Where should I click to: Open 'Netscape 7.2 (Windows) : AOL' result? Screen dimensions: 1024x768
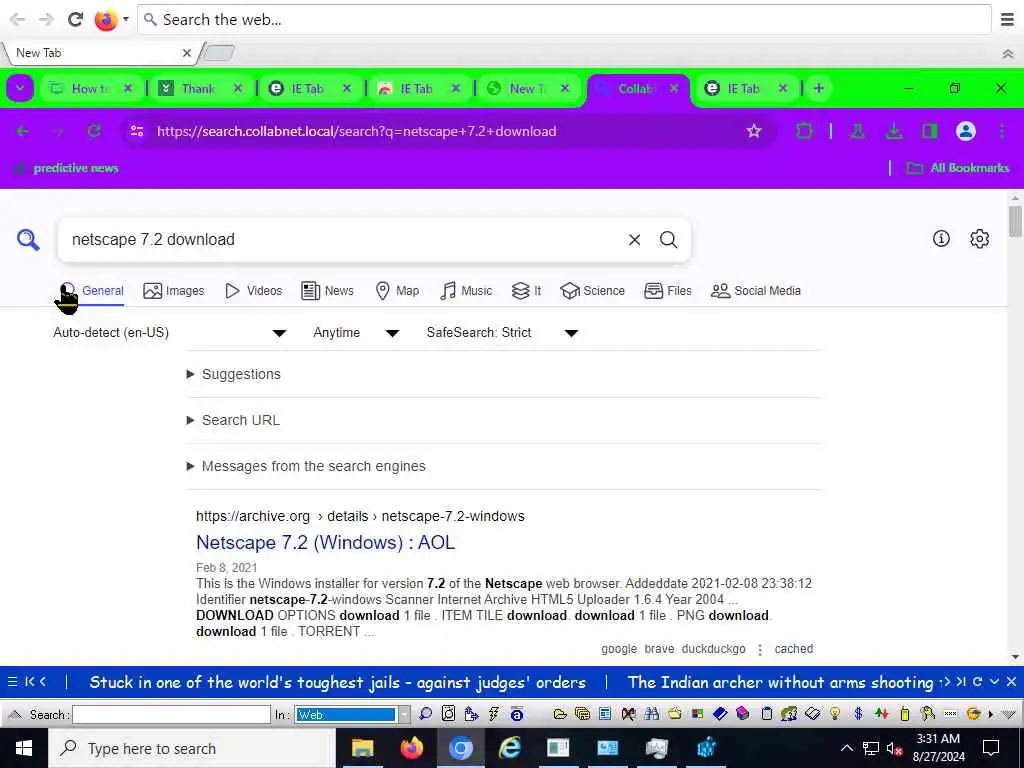pyautogui.click(x=325, y=543)
